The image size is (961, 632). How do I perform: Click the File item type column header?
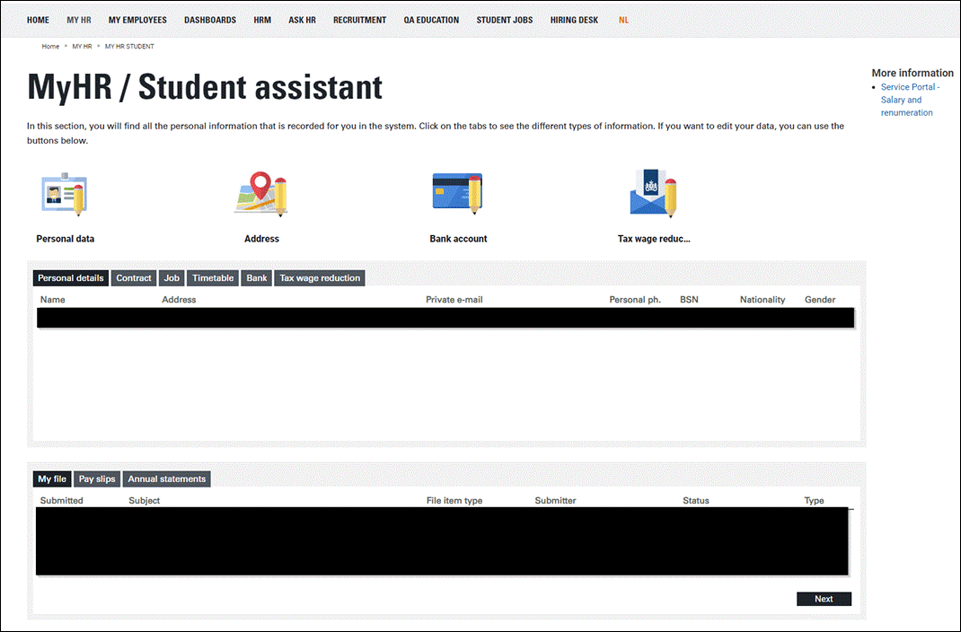click(454, 501)
